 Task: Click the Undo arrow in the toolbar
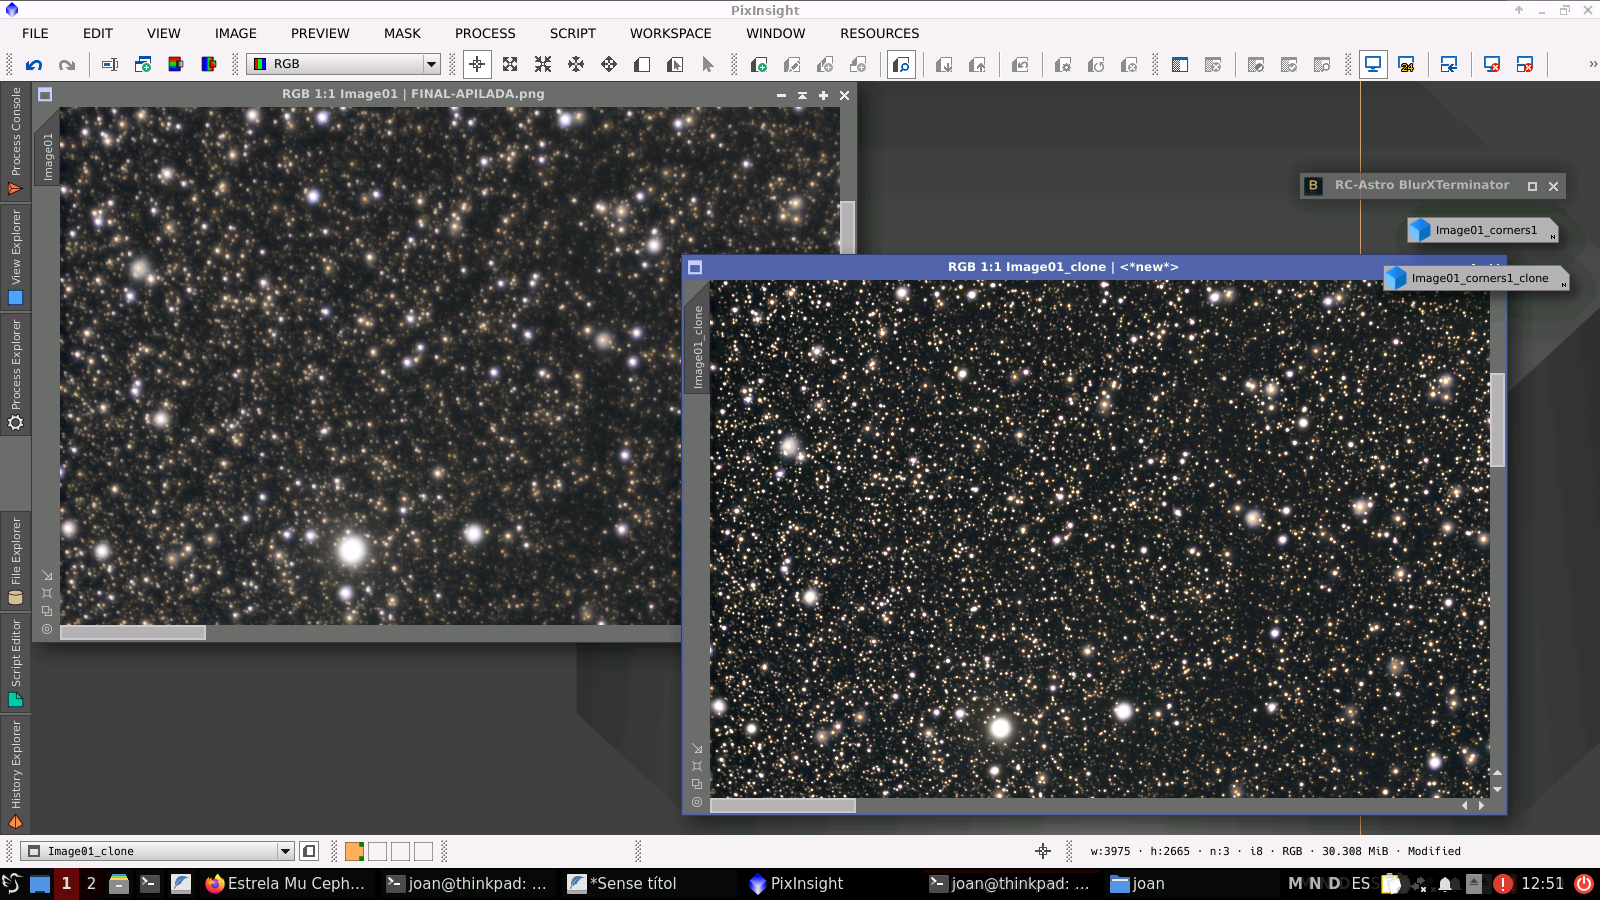(x=34, y=65)
